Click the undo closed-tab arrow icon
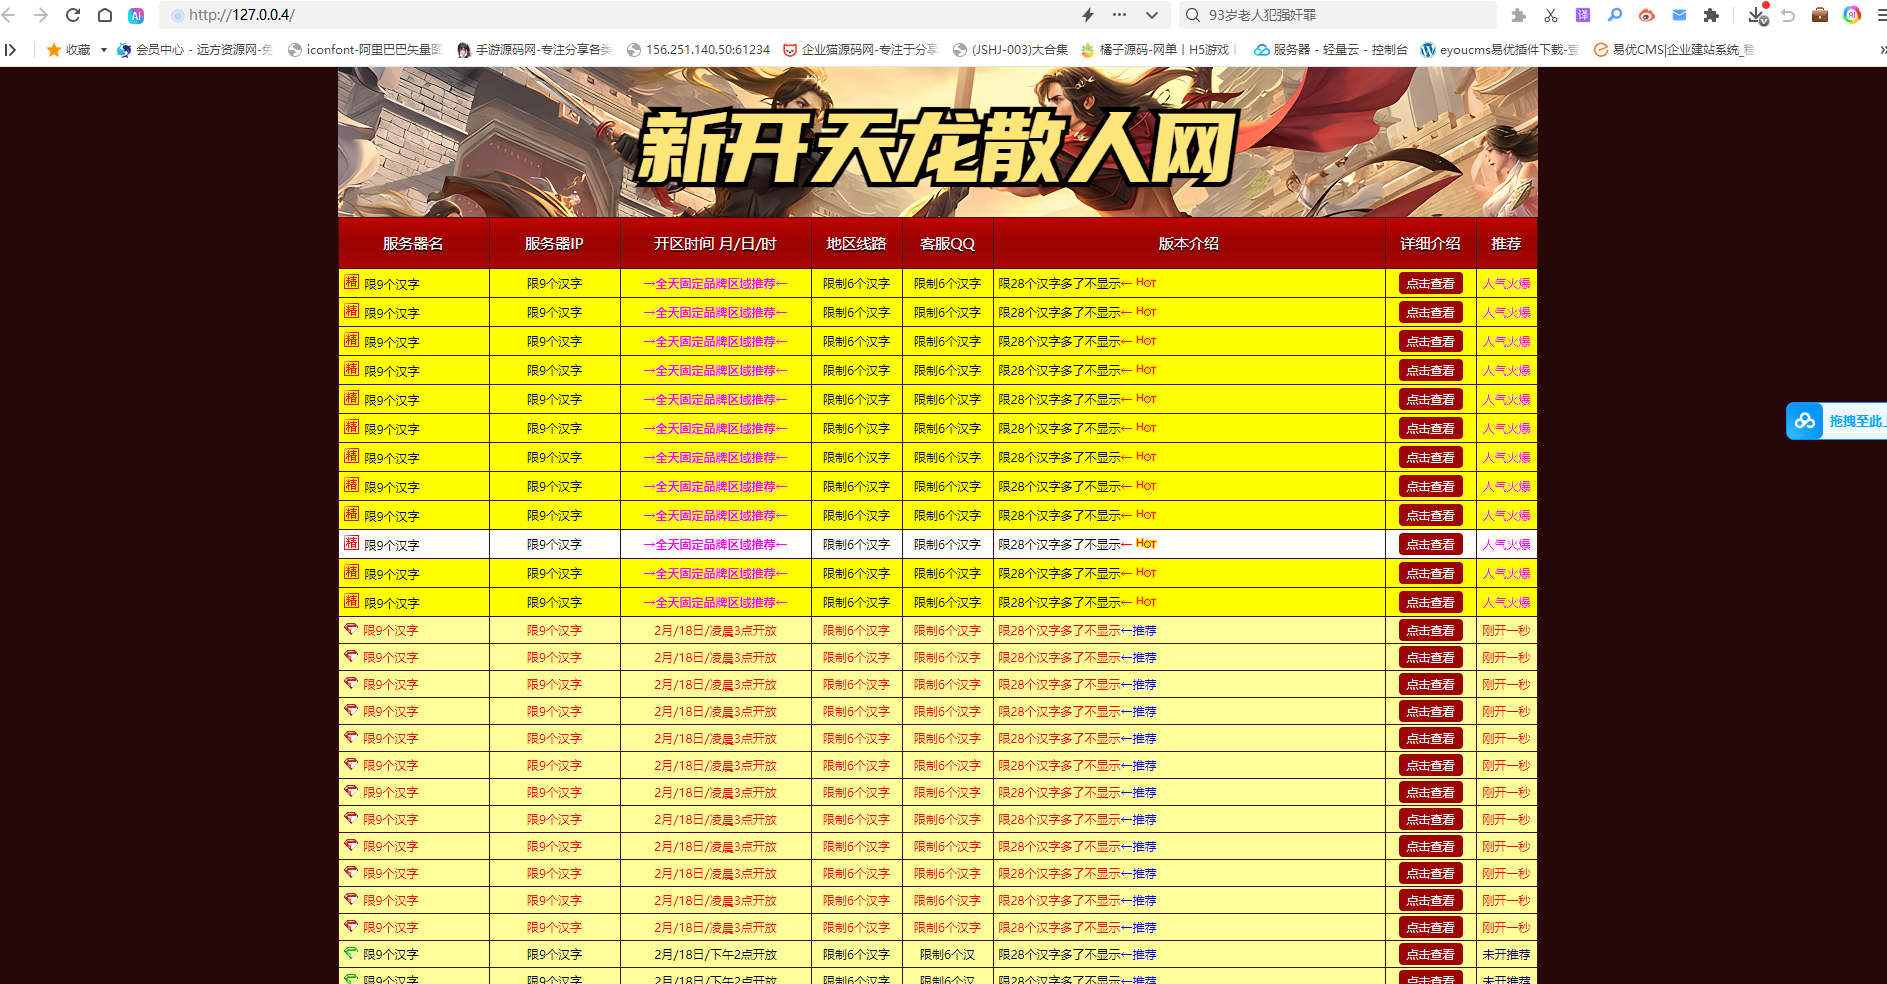This screenshot has width=1887, height=984. pyautogui.click(x=1788, y=15)
